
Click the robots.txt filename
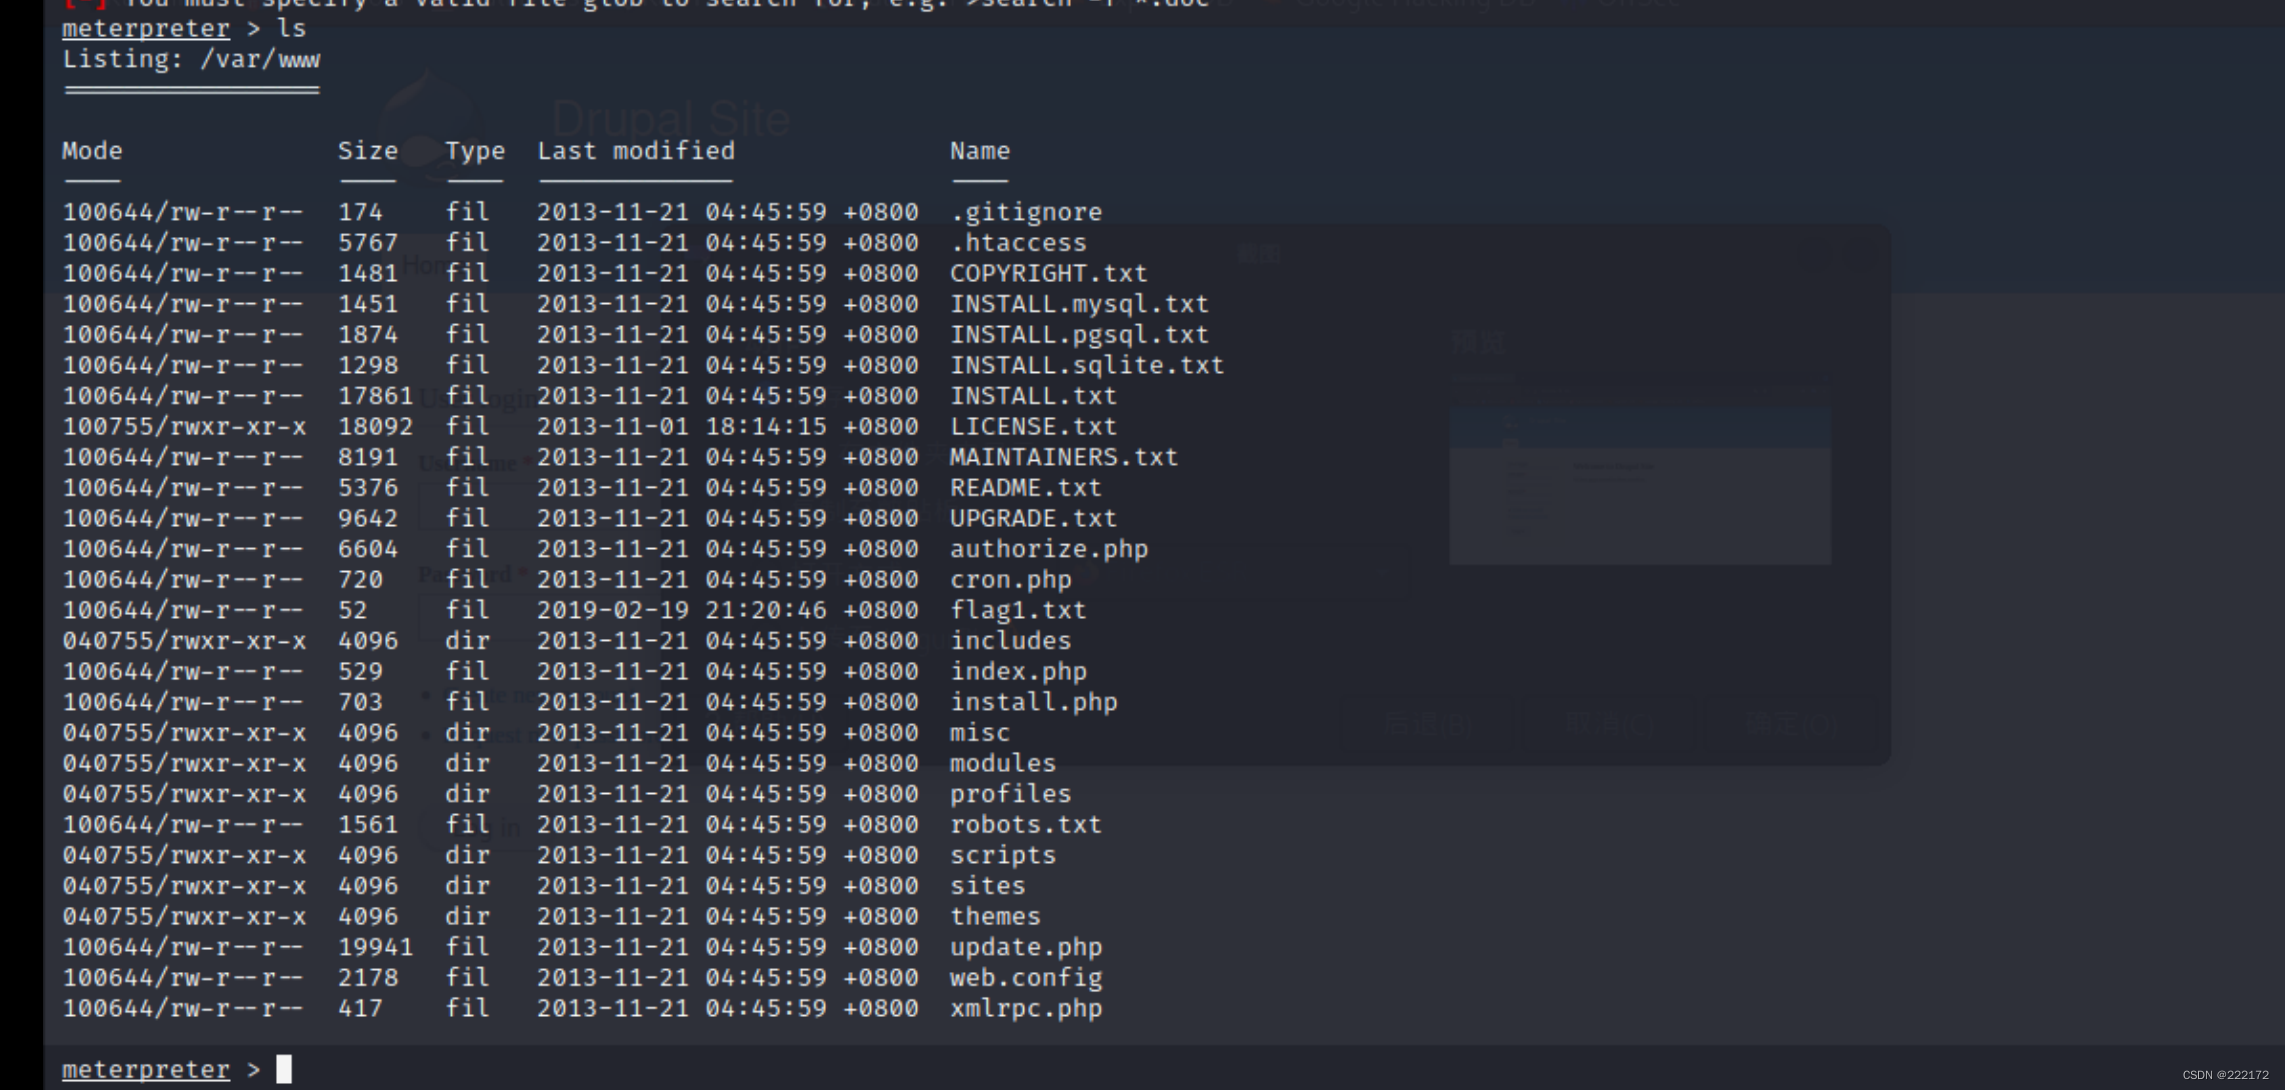coord(1025,825)
